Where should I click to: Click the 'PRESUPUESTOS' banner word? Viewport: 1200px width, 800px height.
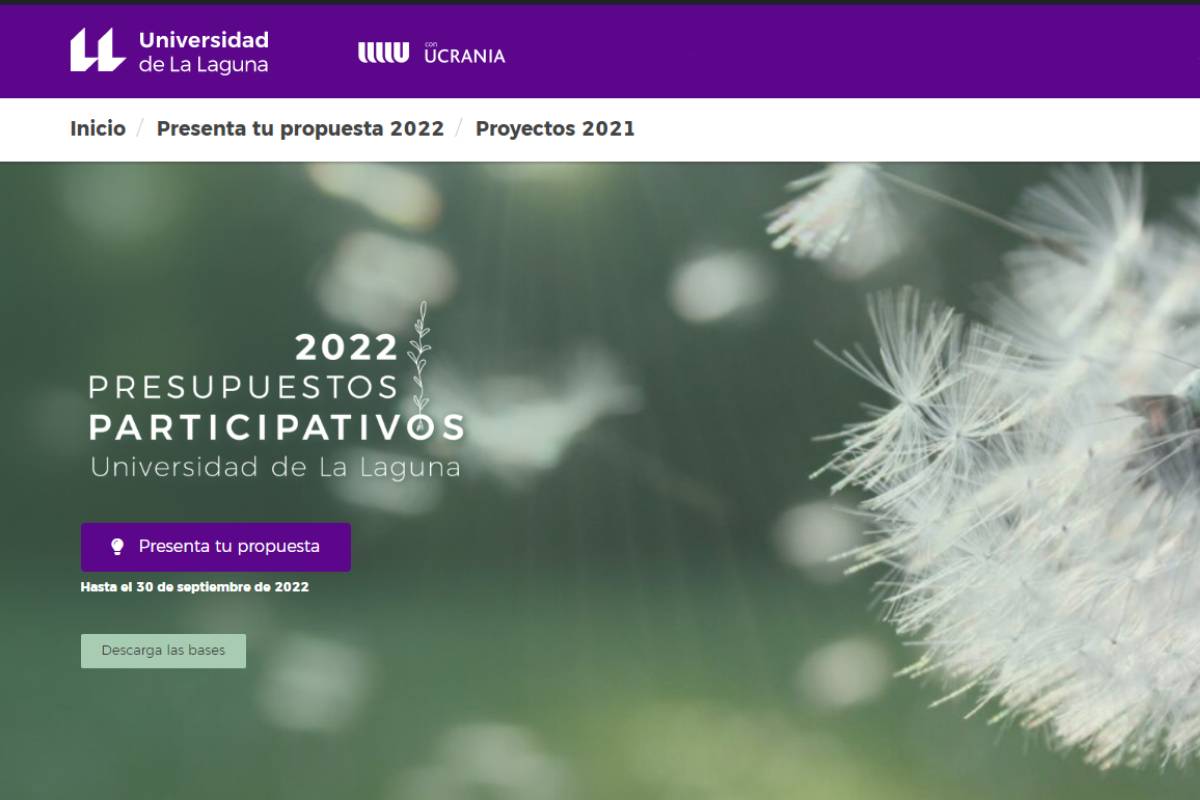click(x=243, y=386)
